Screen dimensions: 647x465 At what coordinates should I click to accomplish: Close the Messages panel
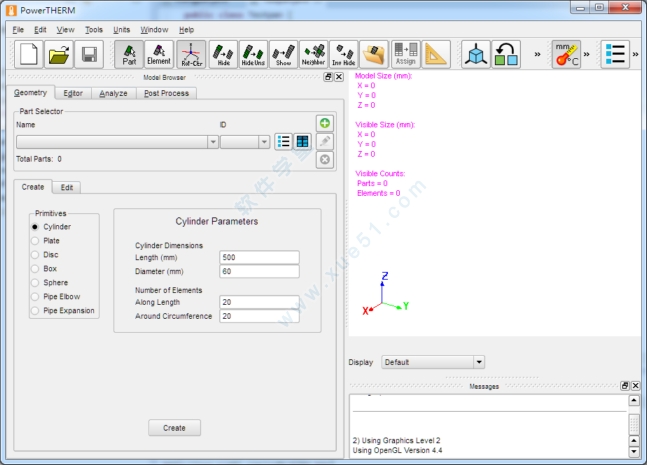[635, 386]
